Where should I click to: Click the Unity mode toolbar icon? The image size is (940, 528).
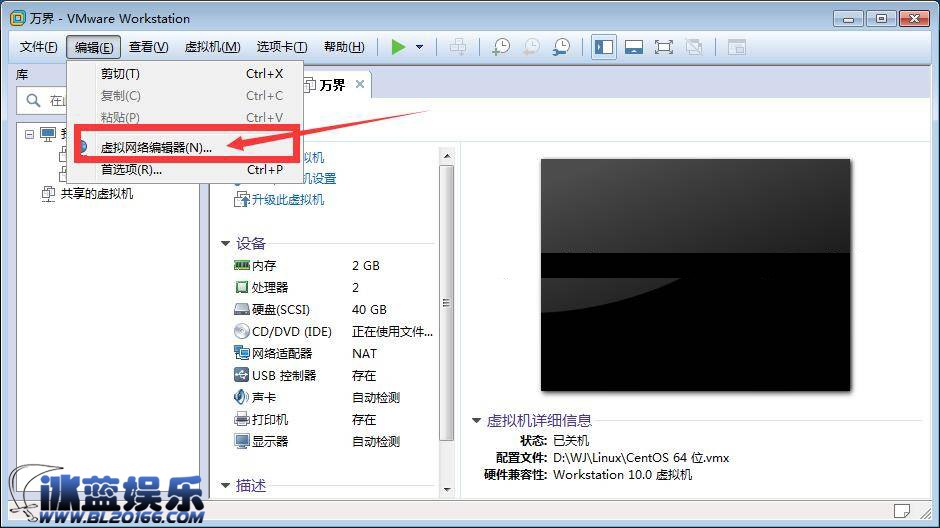tap(694, 47)
